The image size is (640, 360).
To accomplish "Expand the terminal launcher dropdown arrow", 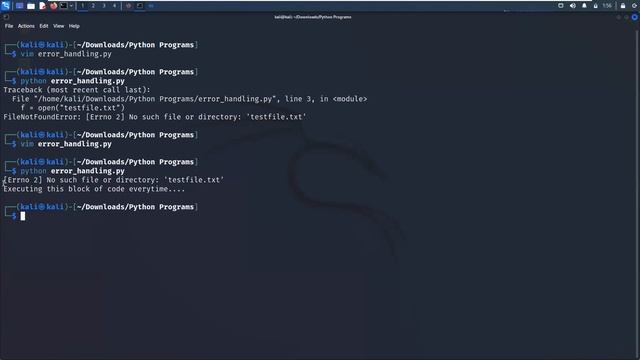I will [x=71, y=6].
